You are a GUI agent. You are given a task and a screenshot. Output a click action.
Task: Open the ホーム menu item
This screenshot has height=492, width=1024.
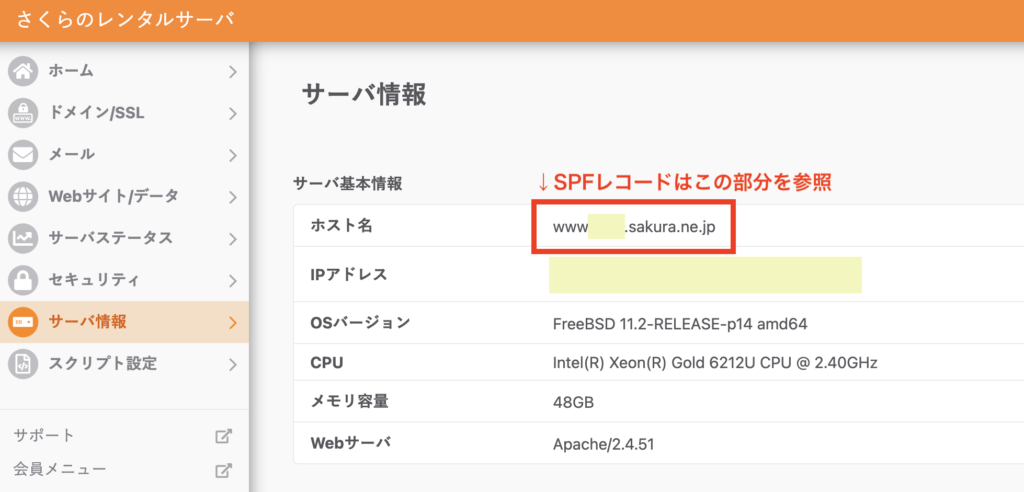click(x=124, y=72)
